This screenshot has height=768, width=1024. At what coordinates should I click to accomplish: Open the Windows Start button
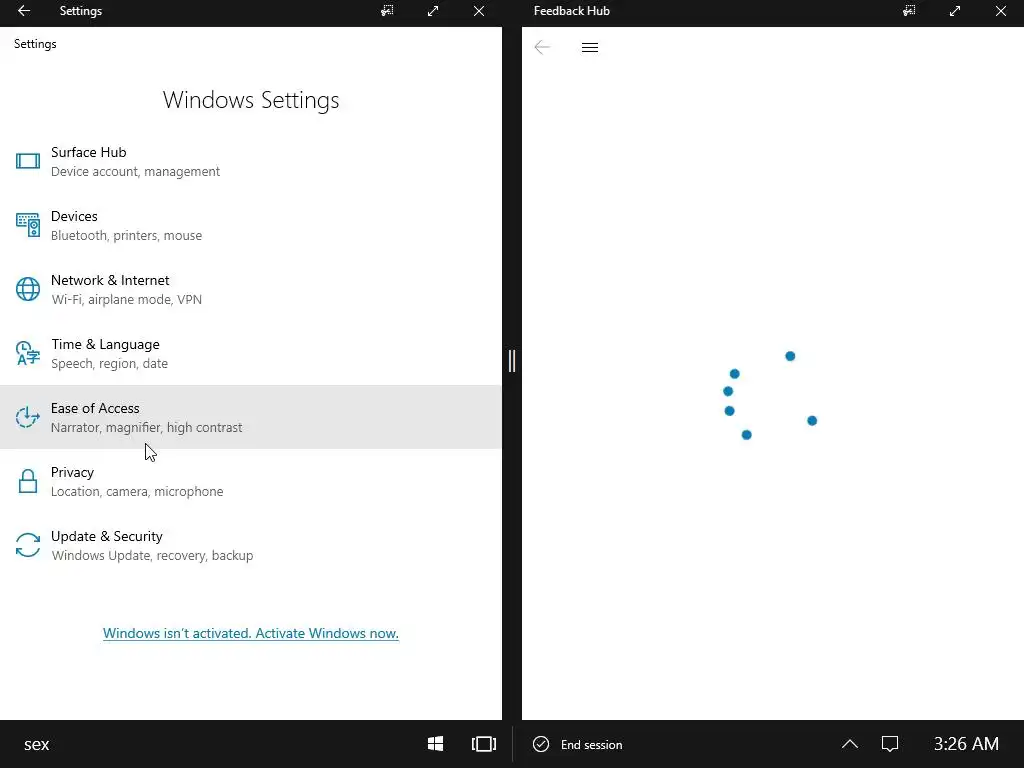click(436, 744)
